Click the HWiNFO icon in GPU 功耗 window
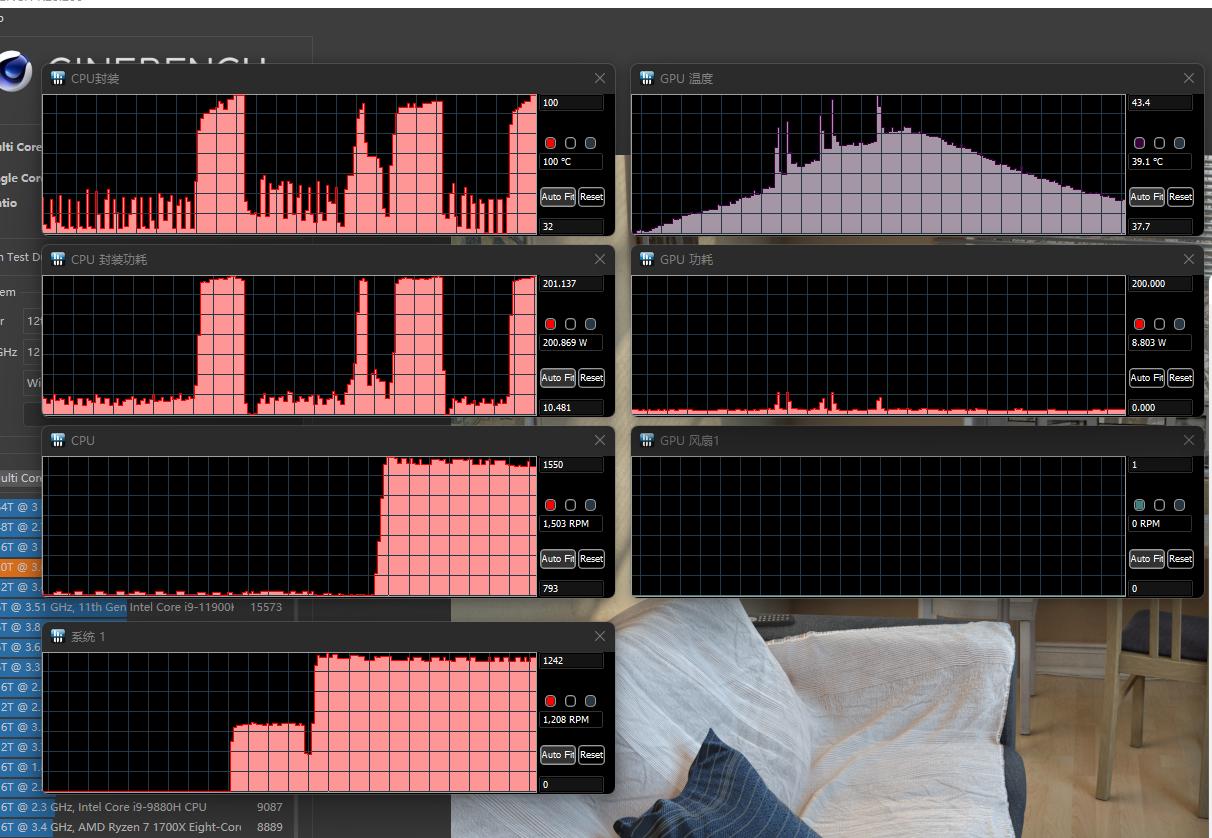 646,259
